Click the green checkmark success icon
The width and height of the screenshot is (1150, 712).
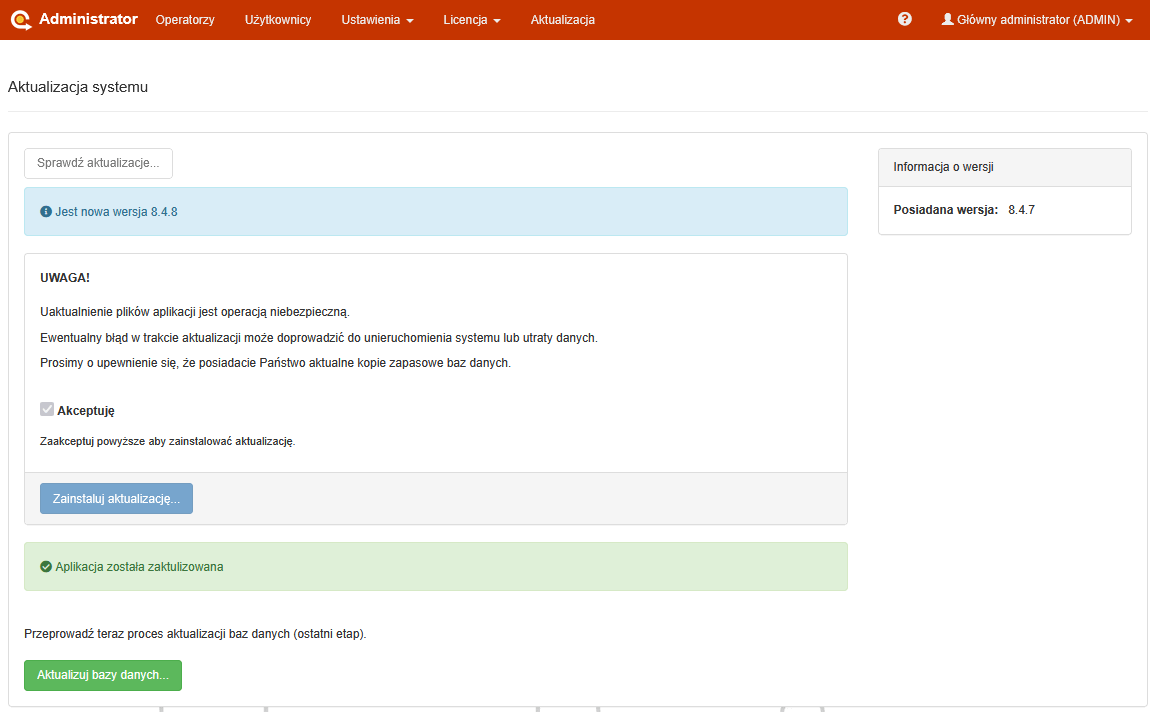tap(46, 566)
